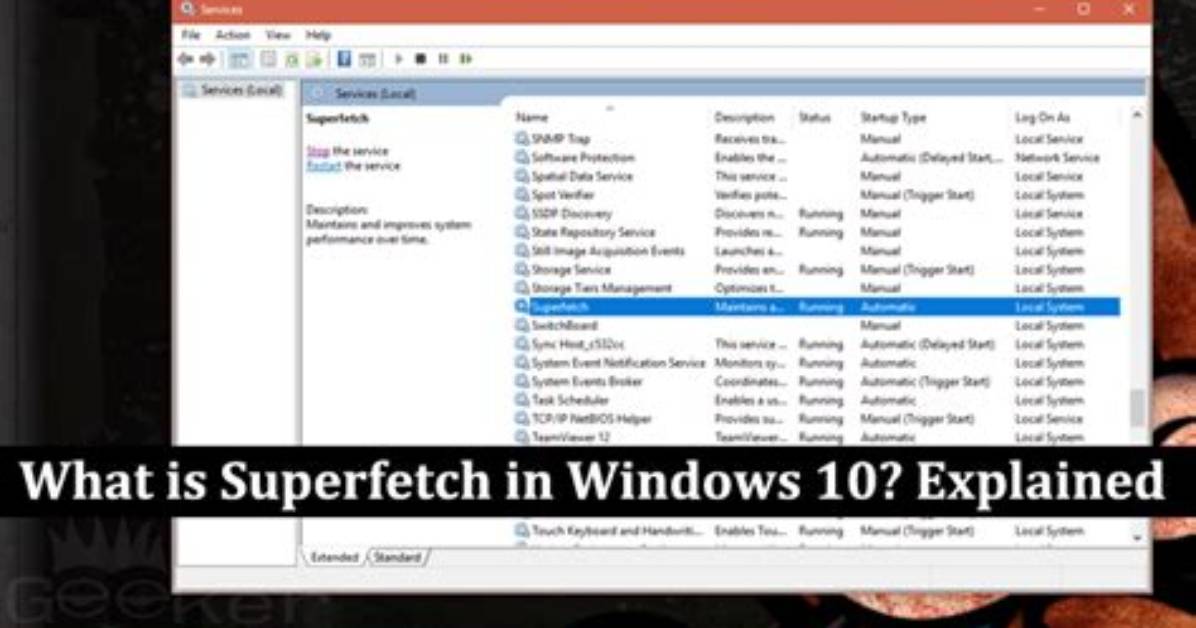Click the gear icon of Software Protection
1196x628 pixels.
pos(522,157)
